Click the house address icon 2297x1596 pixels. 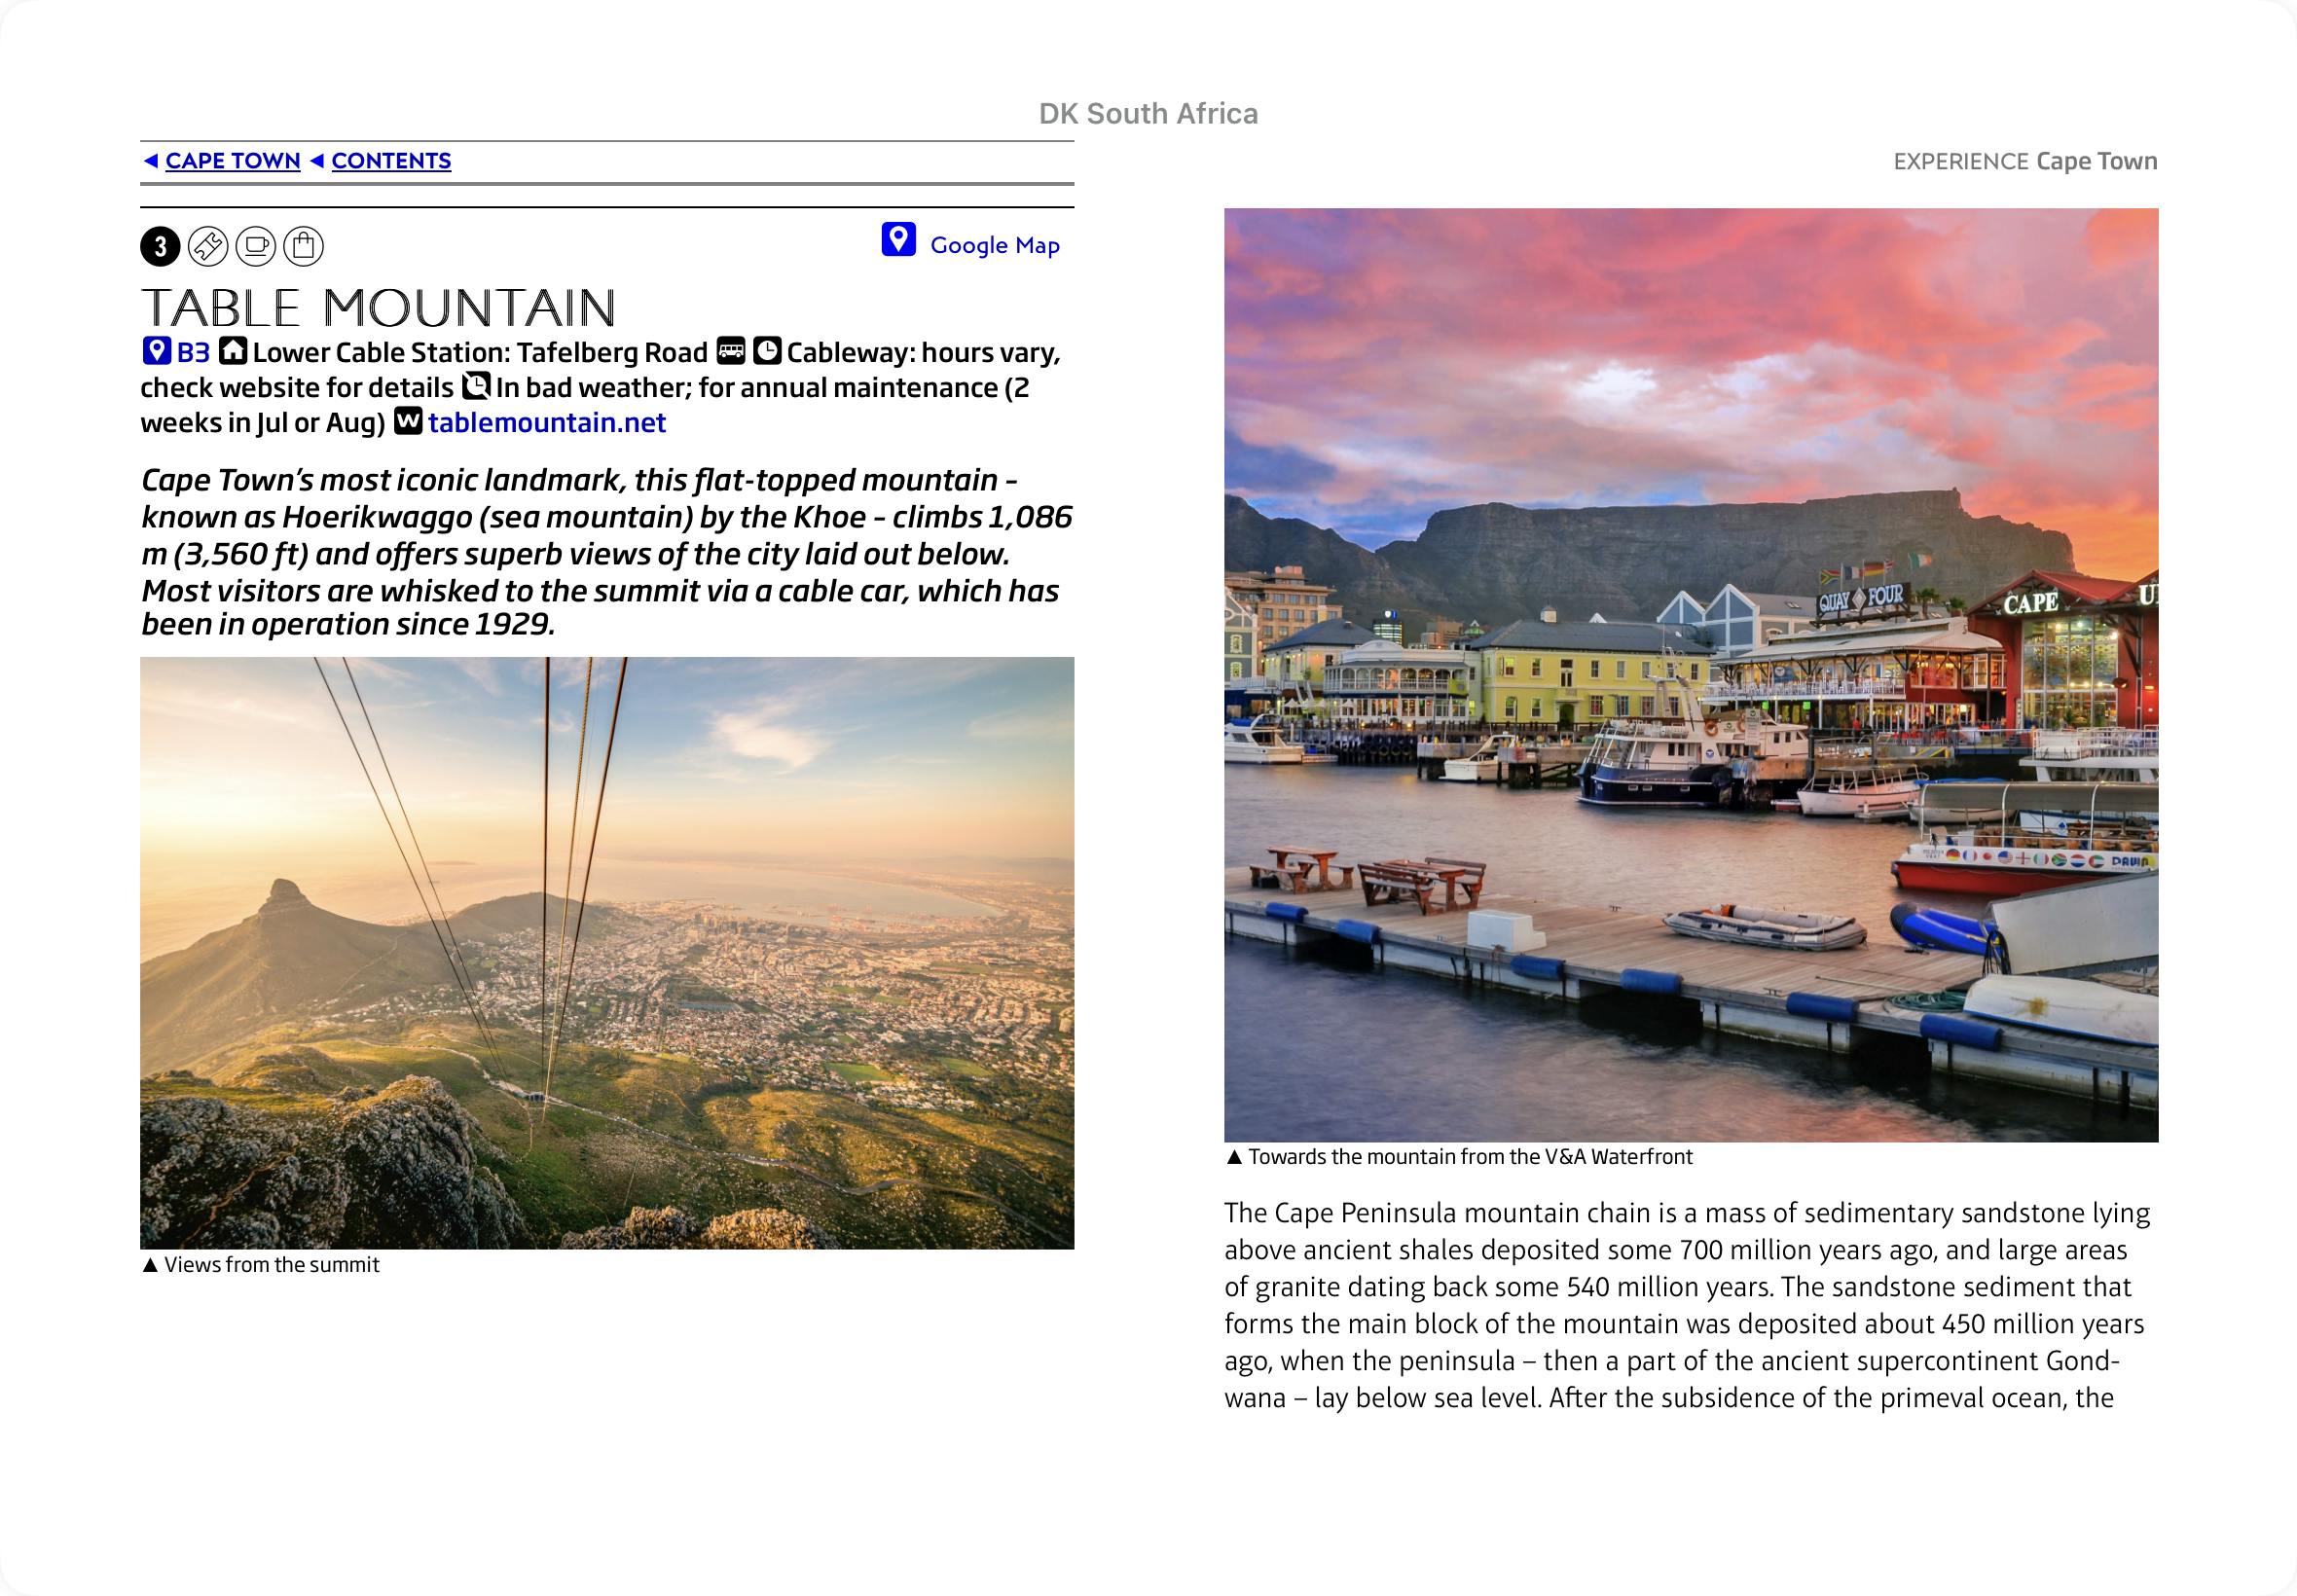tap(233, 351)
